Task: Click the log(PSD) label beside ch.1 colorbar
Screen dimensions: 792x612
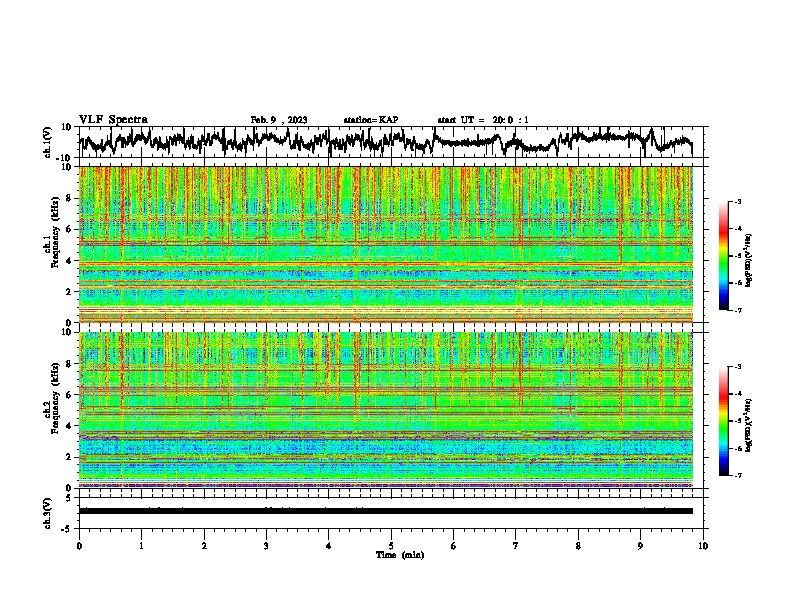Action: click(749, 260)
